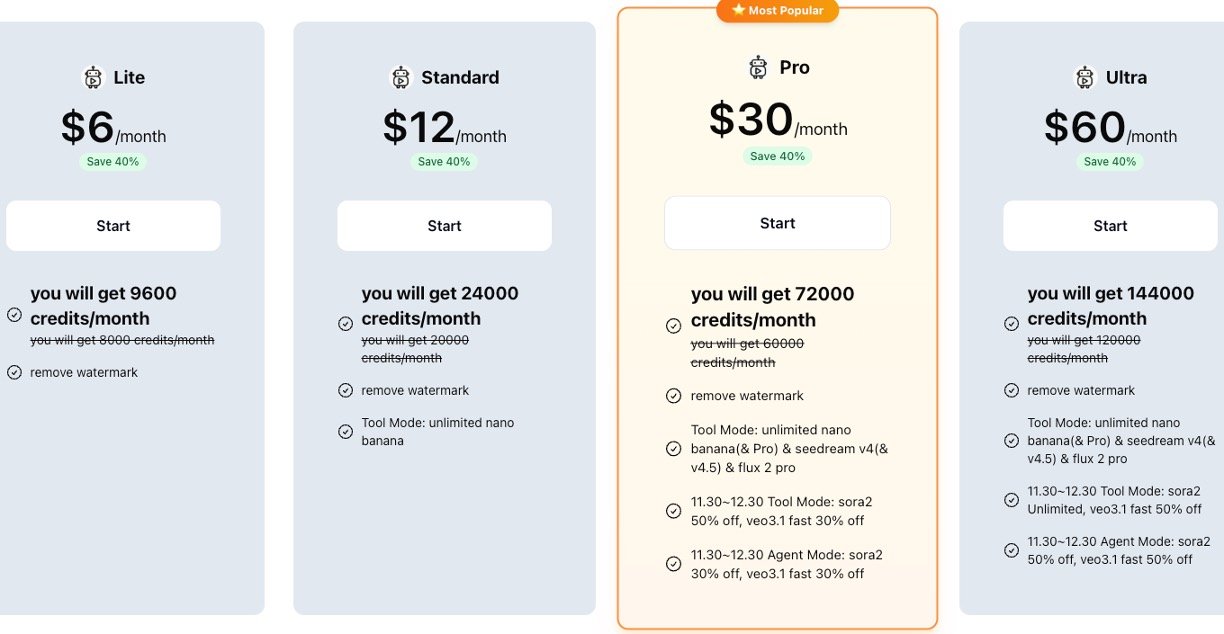Viewport: 1224px width, 634px height.
Task: Click the Save 40% tag under Pro price
Action: 777,156
